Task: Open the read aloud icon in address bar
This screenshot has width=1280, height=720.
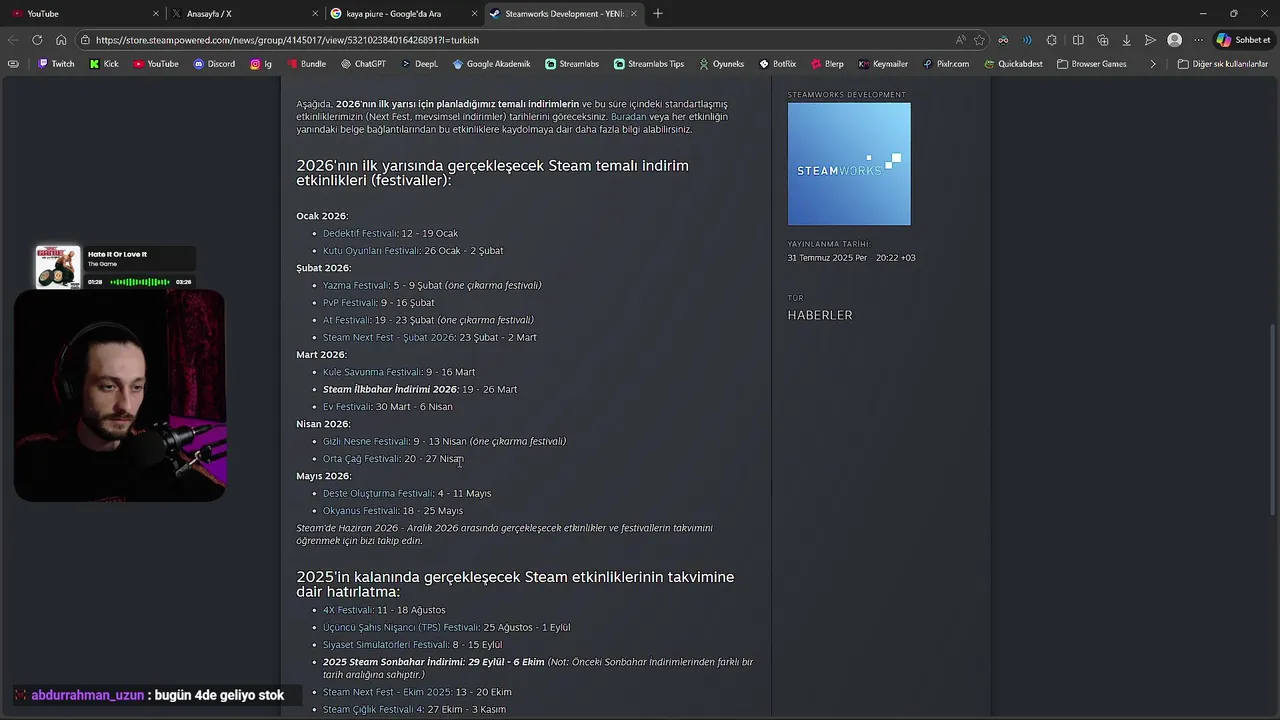Action: pyautogui.click(x=961, y=40)
